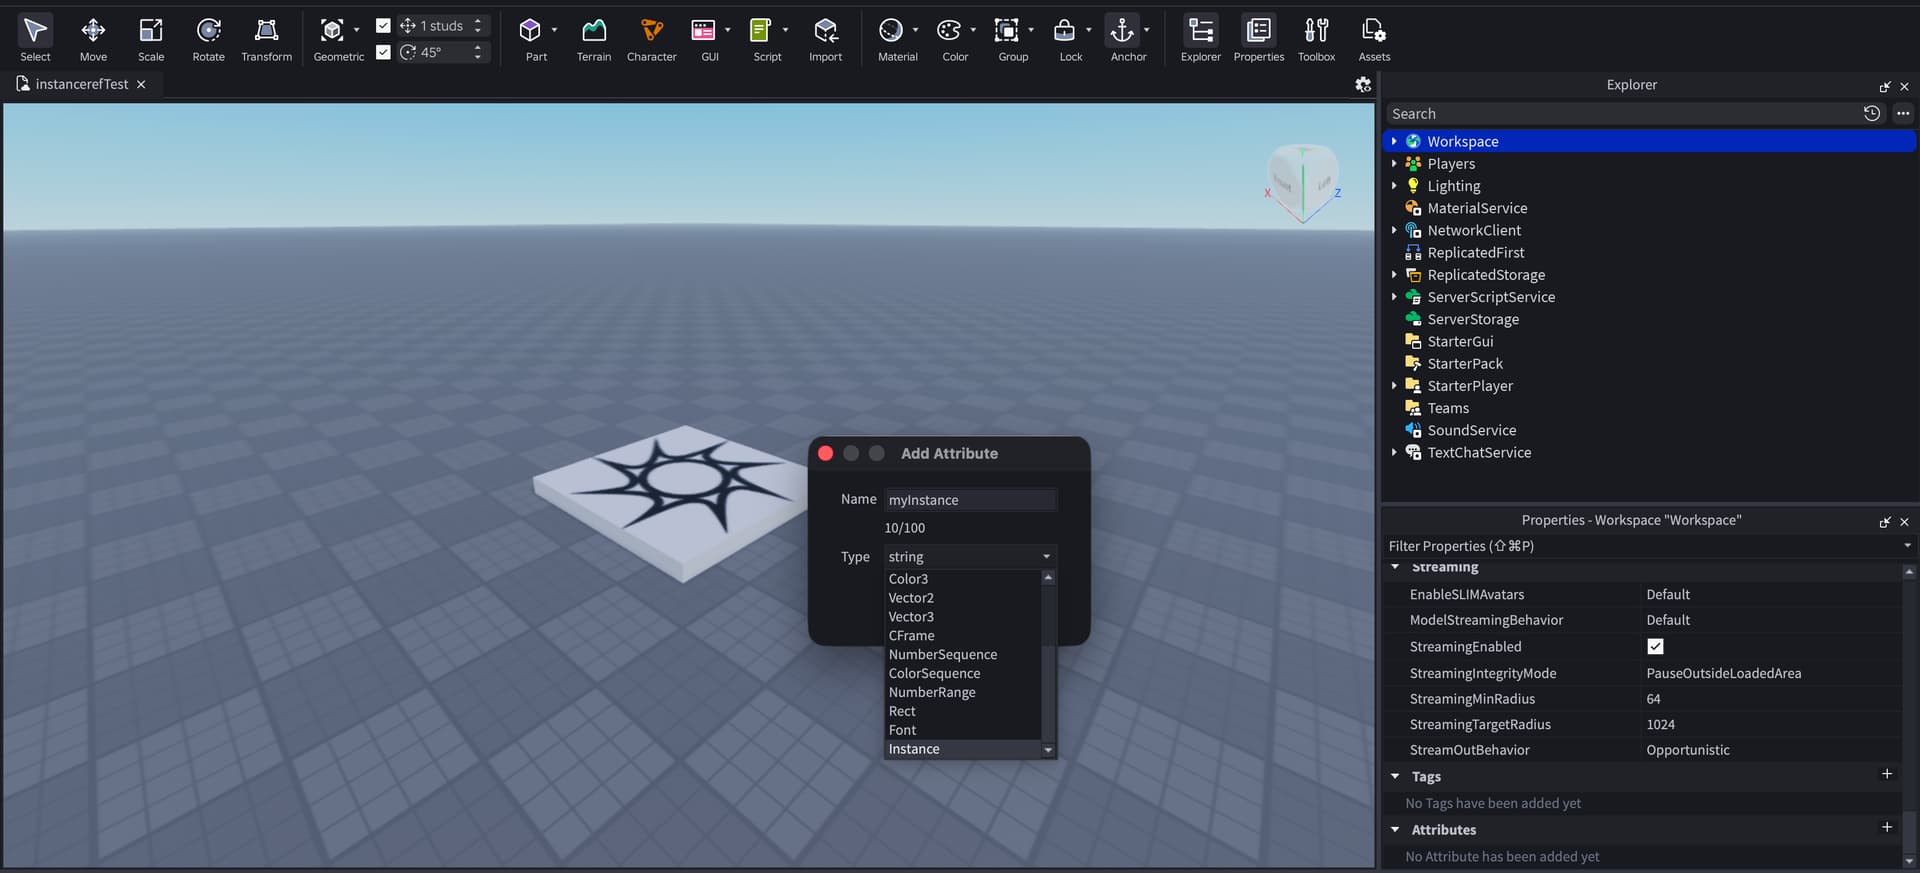Select ColorSequence attribute type
Viewport: 1920px width, 873px height.
963,673
